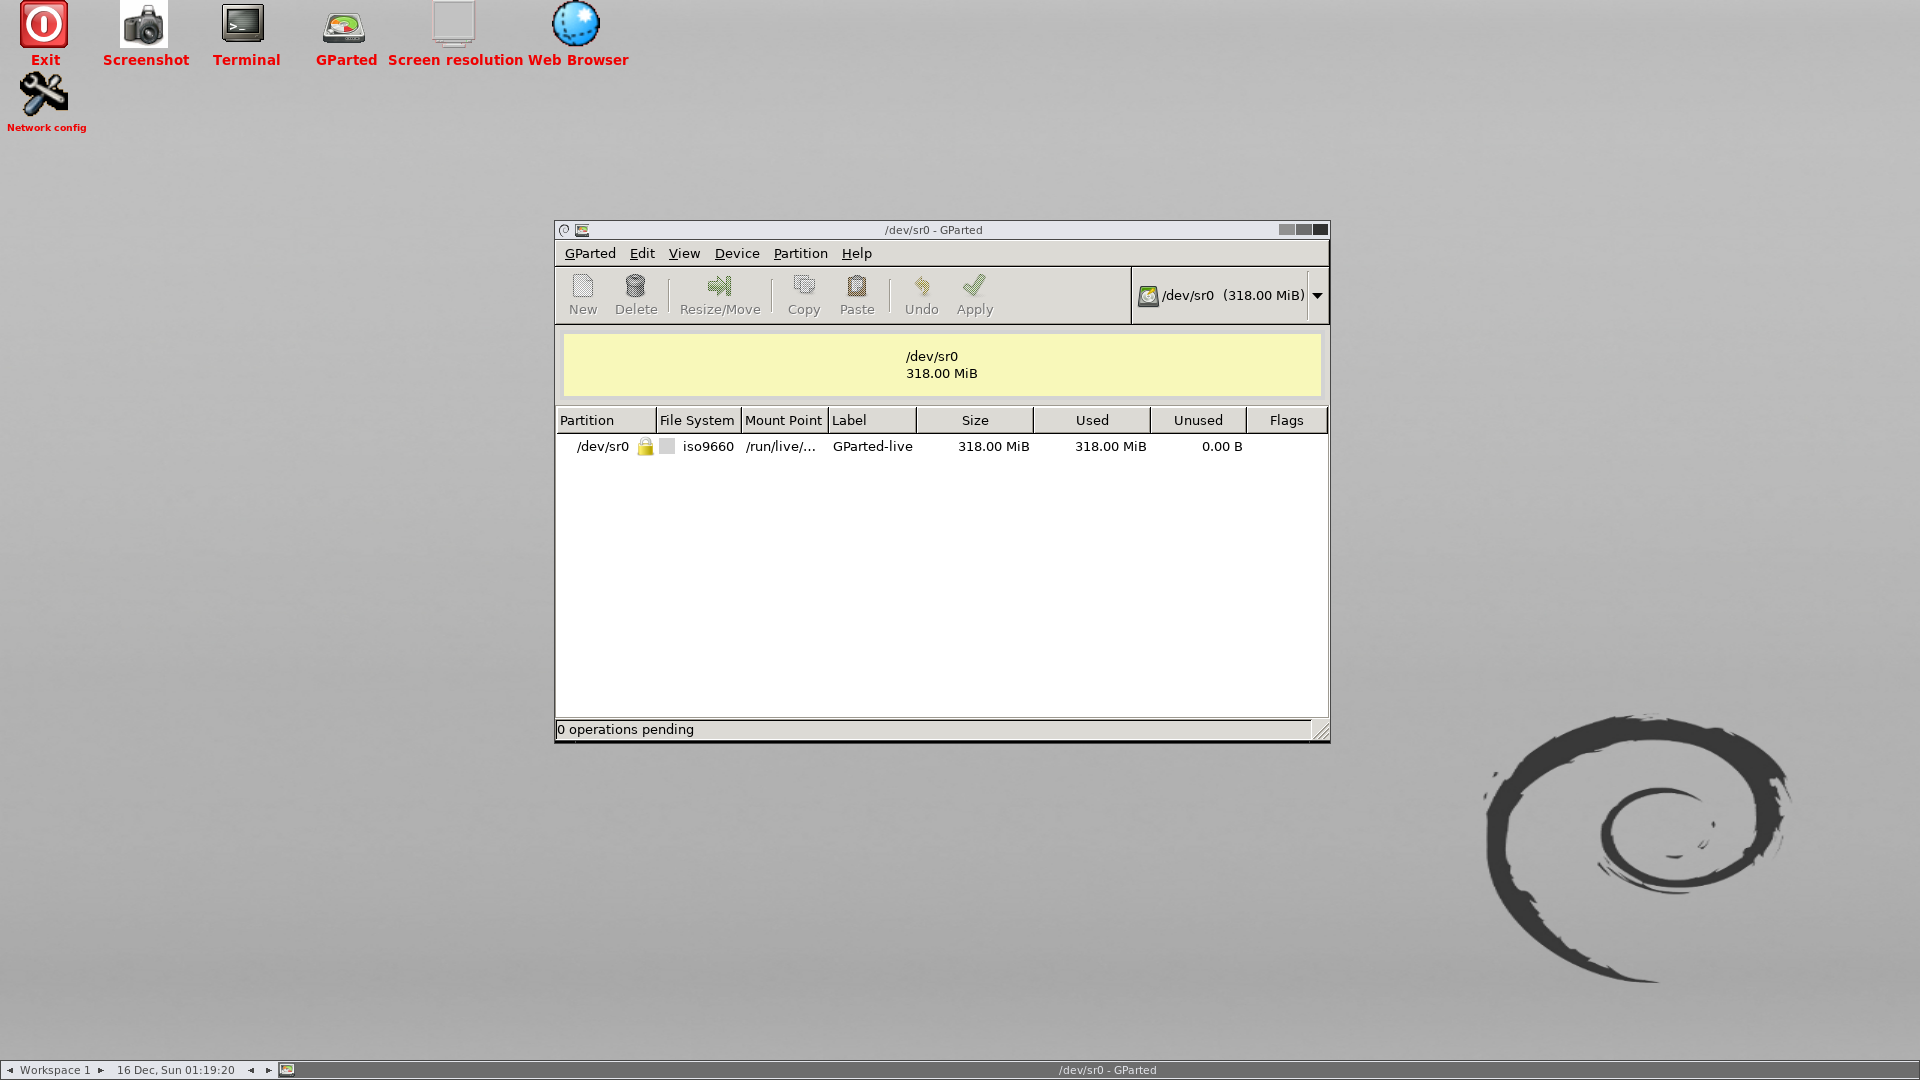The width and height of the screenshot is (1920, 1080).
Task: Click the GParted-live label cell
Action: point(872,447)
